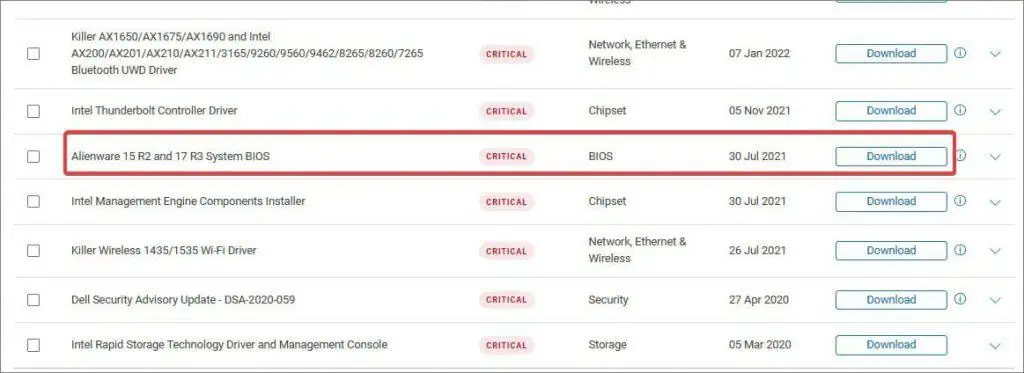Click info icon for Killer Wireless 1435/1535 driver
This screenshot has width=1024, height=373.
click(960, 250)
